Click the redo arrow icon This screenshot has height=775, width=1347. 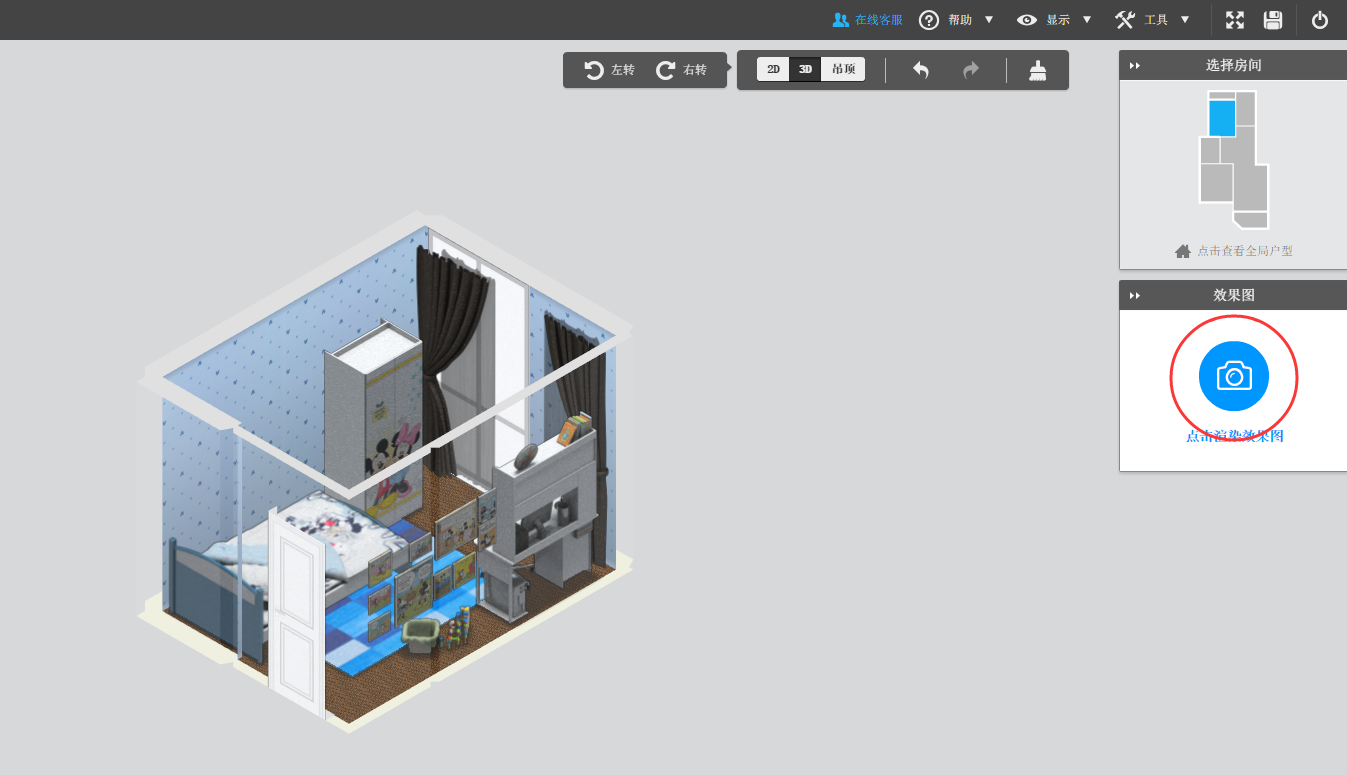pos(970,70)
